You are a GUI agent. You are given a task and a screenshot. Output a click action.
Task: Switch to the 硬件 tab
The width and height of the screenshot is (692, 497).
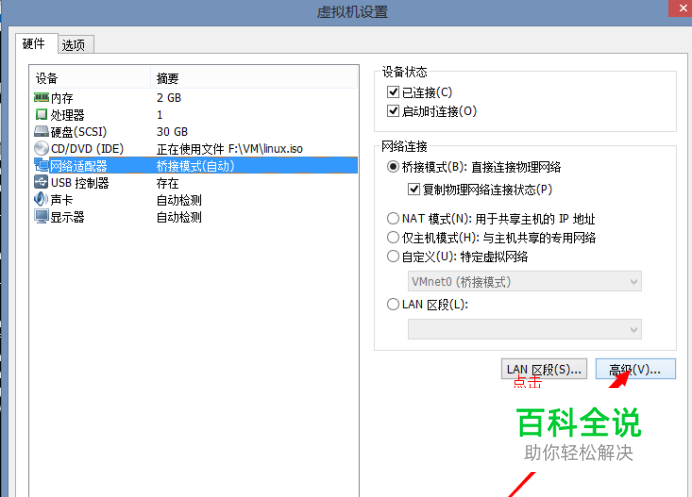pos(36,44)
